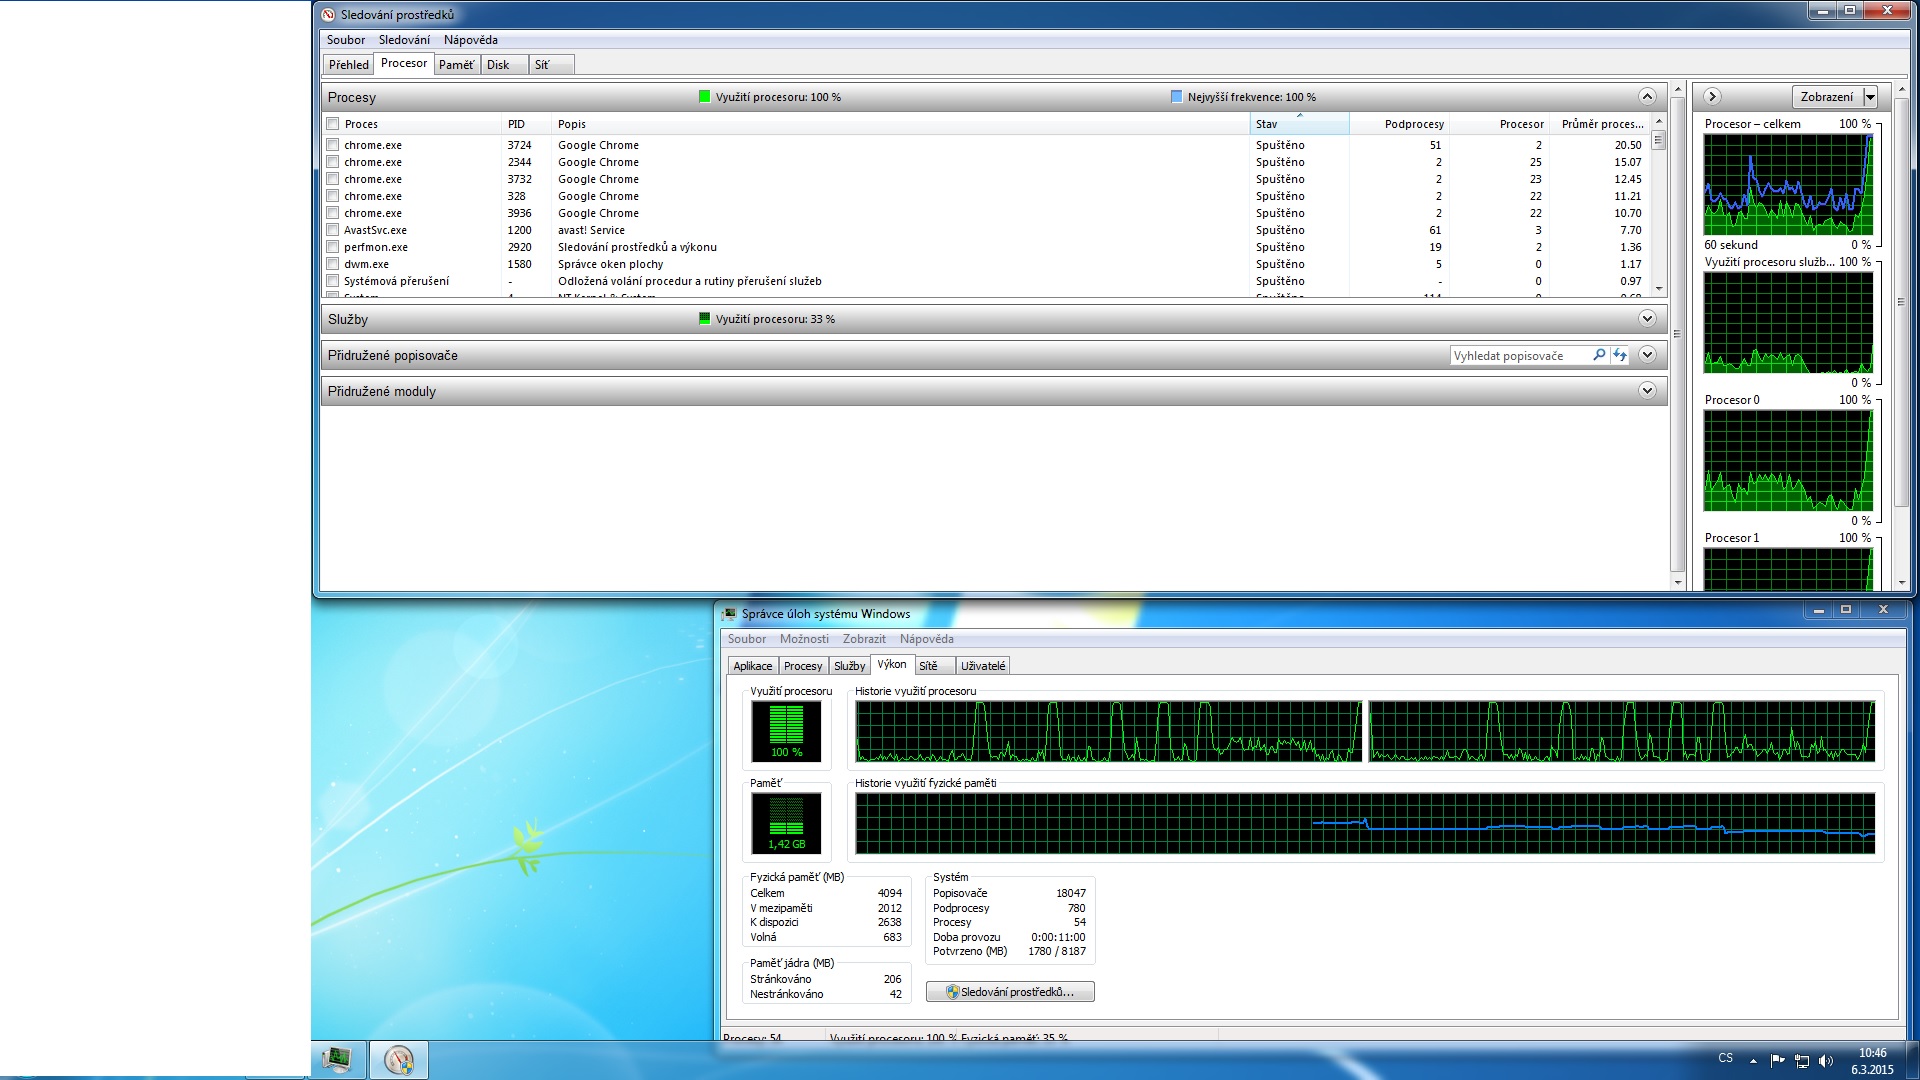
Task: Check the perfmon.exe checkbox
Action: pyautogui.click(x=332, y=247)
